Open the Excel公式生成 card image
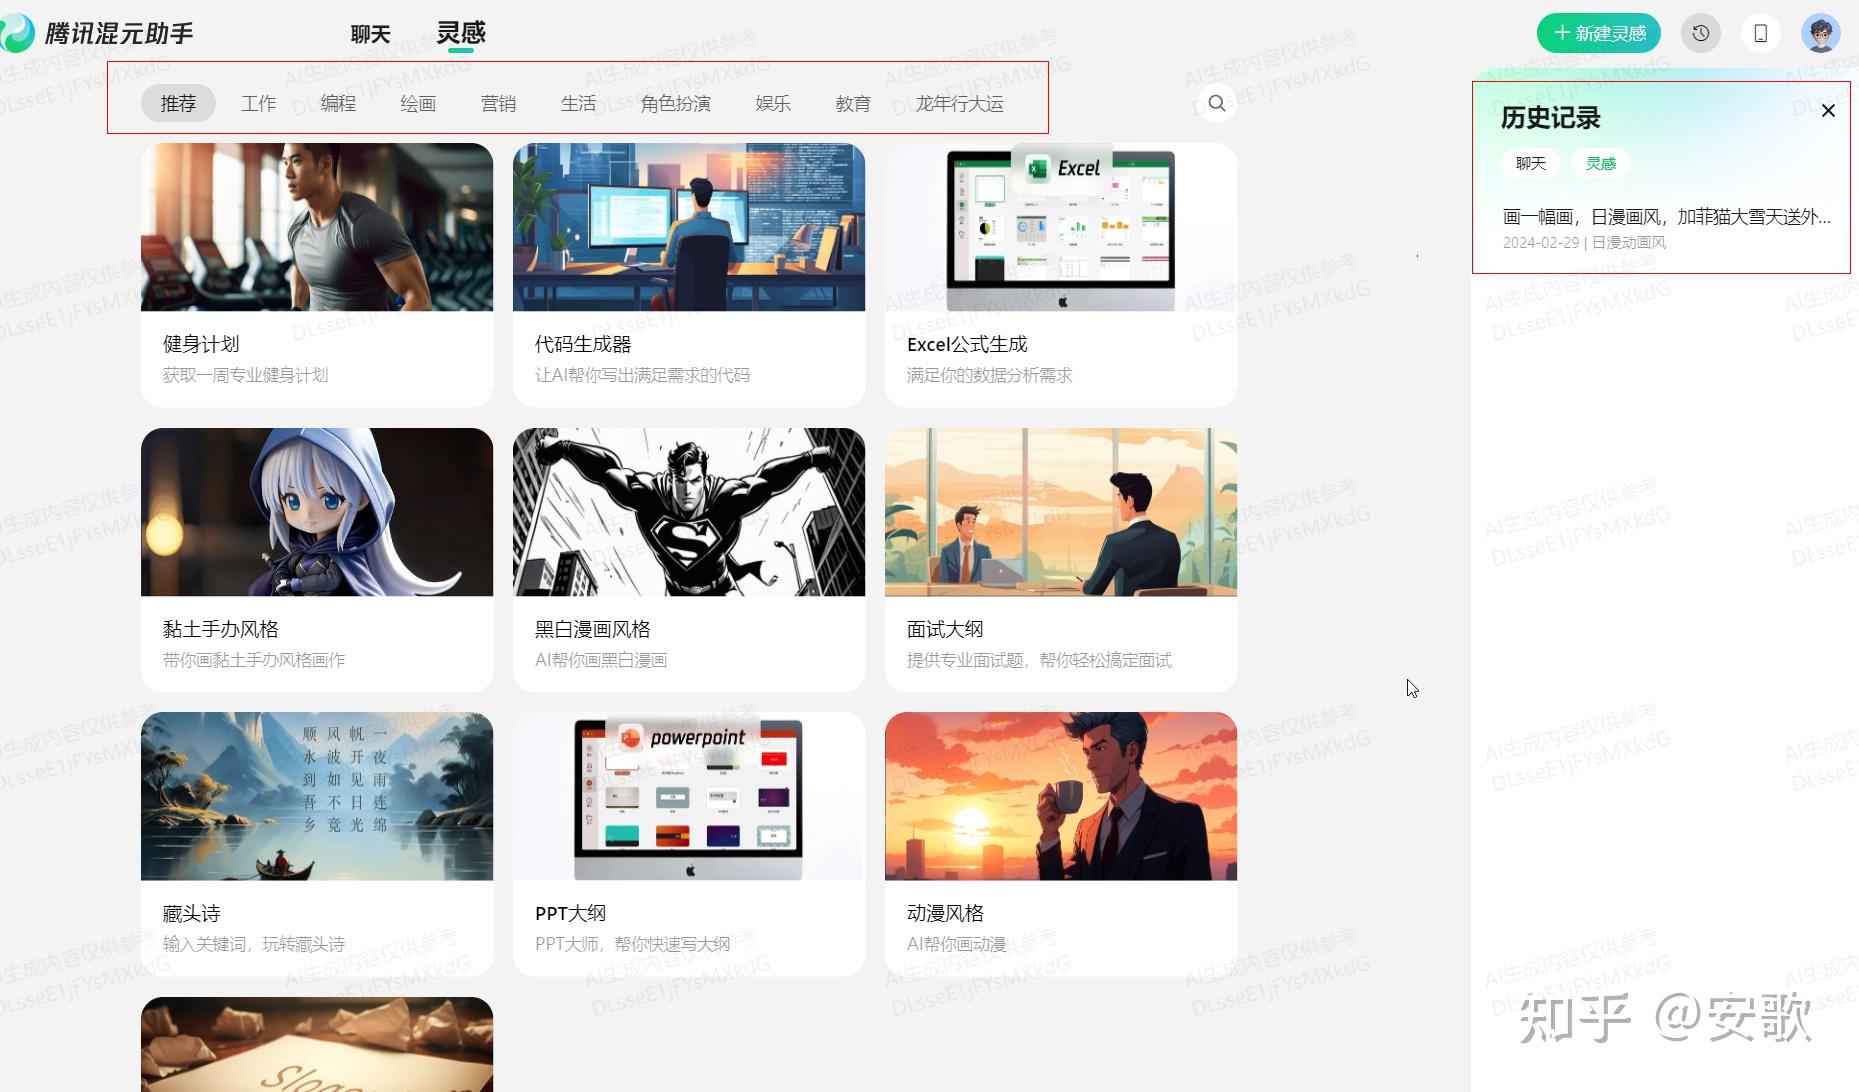1859x1092 pixels. [x=1060, y=227]
